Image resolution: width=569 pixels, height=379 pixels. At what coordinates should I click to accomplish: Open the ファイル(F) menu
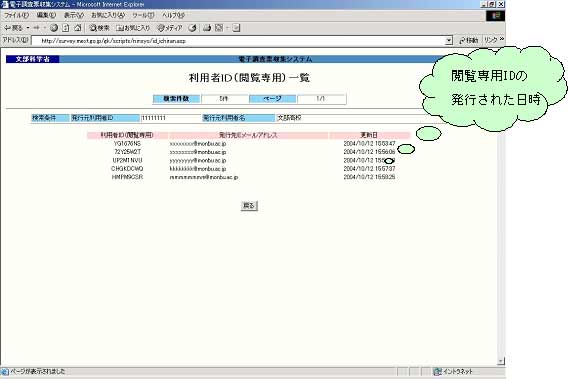point(16,15)
